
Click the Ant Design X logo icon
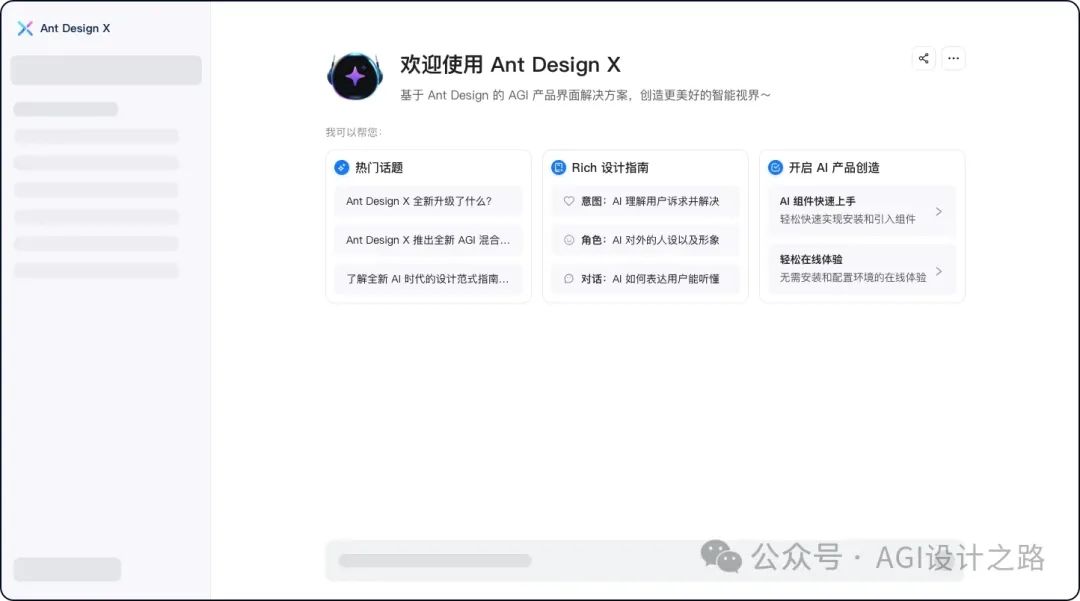click(x=25, y=28)
